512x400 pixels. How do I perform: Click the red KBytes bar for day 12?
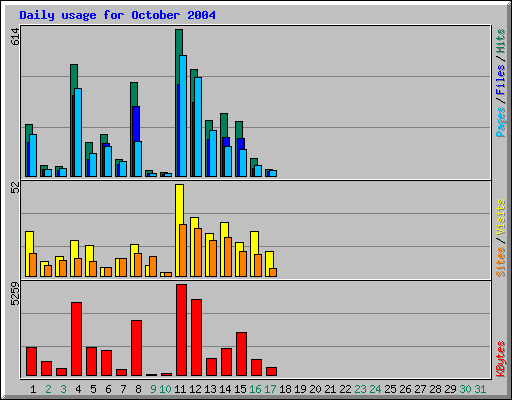196,337
